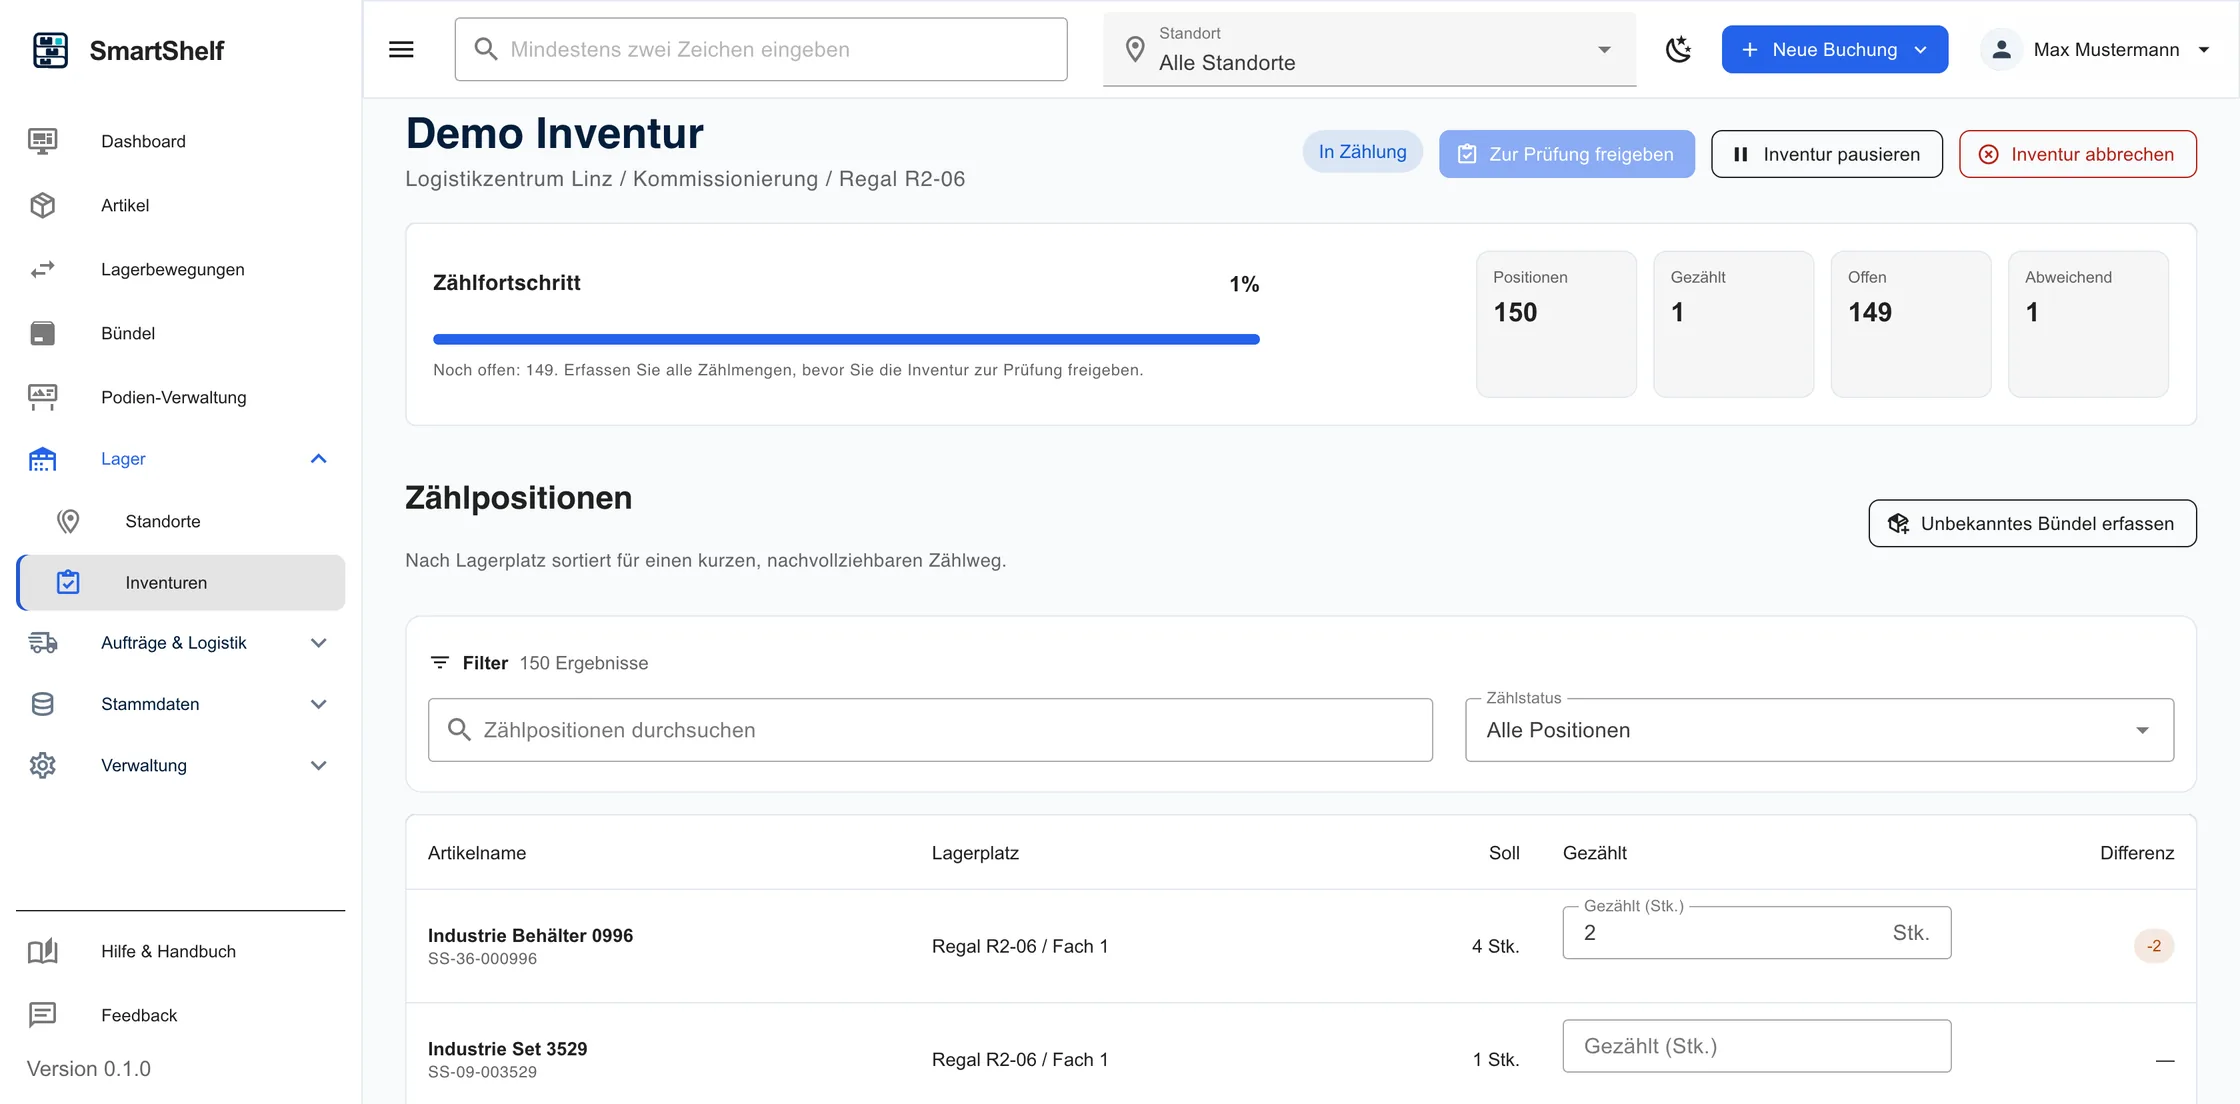Open the Neue Buchung dropdown button
Screen dimensions: 2240x1104
[x=1834, y=49]
